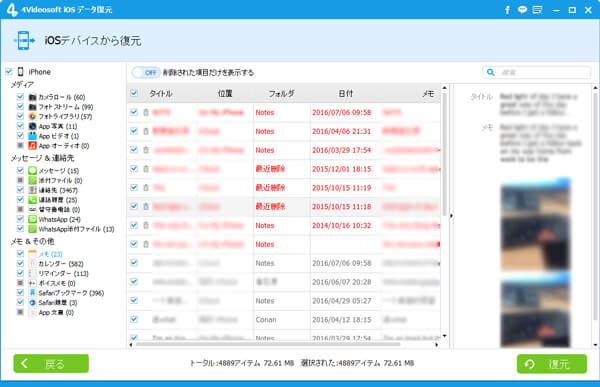Uncheck the camera roll (60) checkbox

[x=20, y=97]
